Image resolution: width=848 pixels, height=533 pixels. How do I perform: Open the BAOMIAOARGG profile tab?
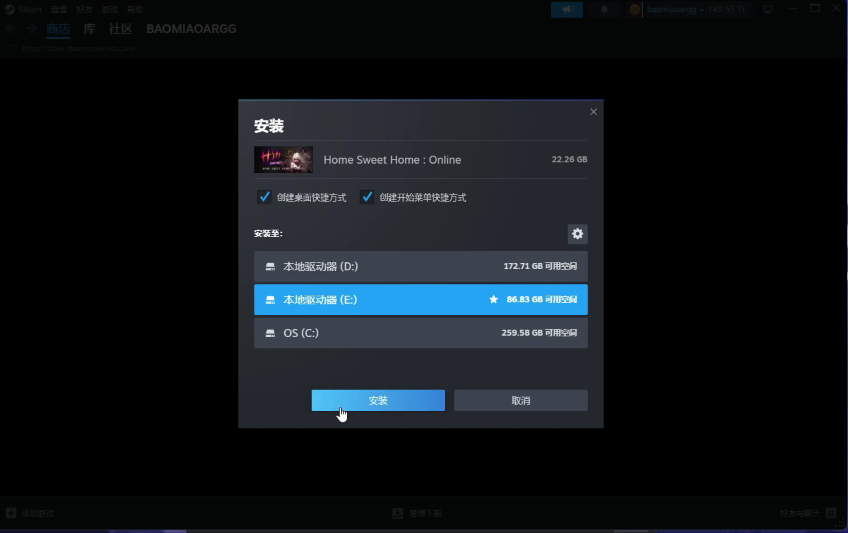(191, 29)
